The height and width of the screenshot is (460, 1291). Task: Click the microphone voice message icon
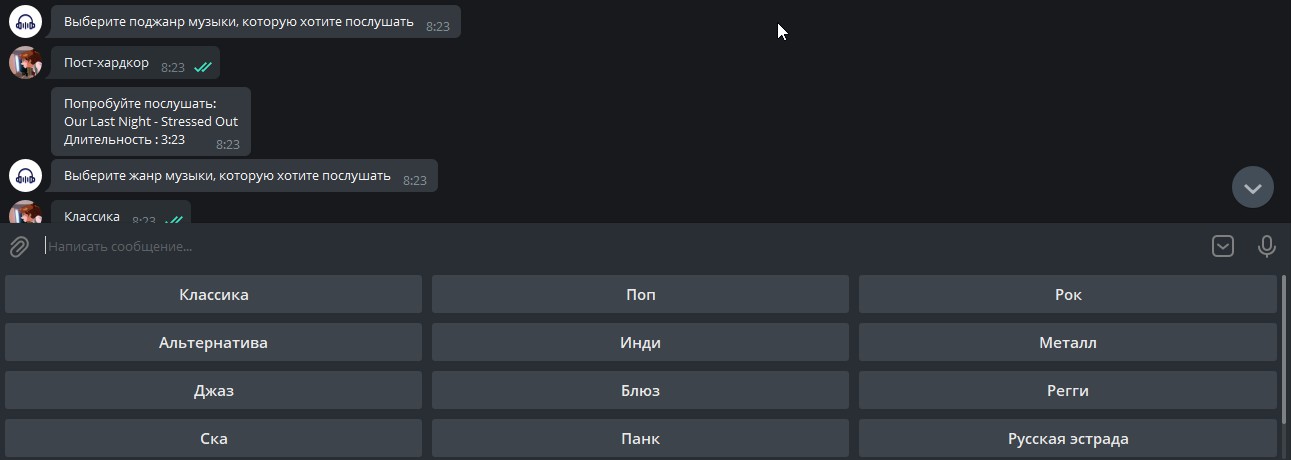(1266, 246)
